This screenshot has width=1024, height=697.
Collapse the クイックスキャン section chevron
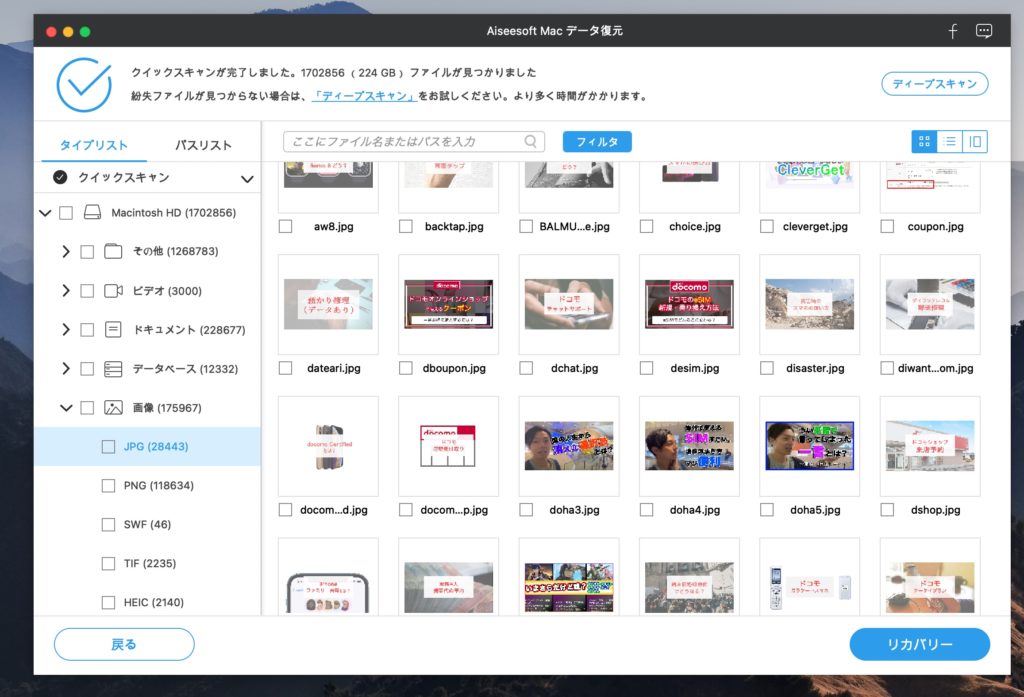pos(247,178)
